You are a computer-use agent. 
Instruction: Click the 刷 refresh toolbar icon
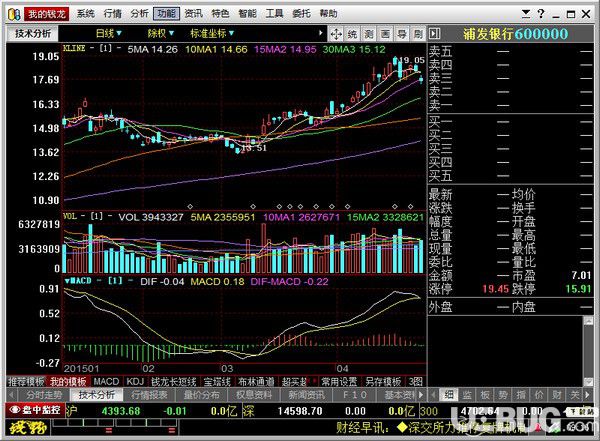417,34
